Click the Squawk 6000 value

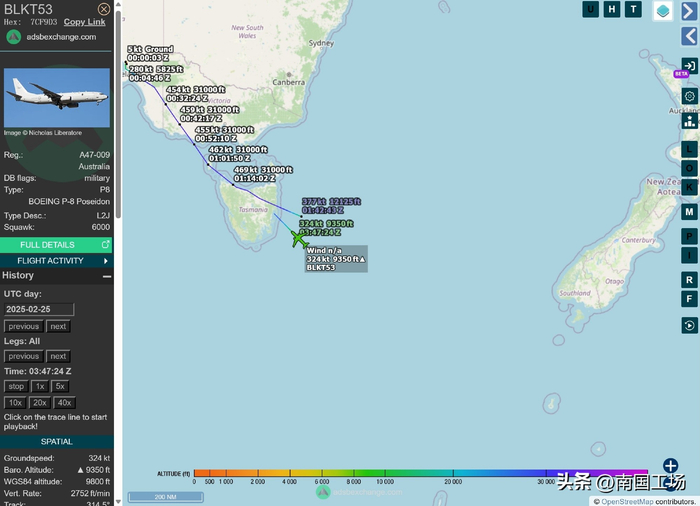click(100, 227)
